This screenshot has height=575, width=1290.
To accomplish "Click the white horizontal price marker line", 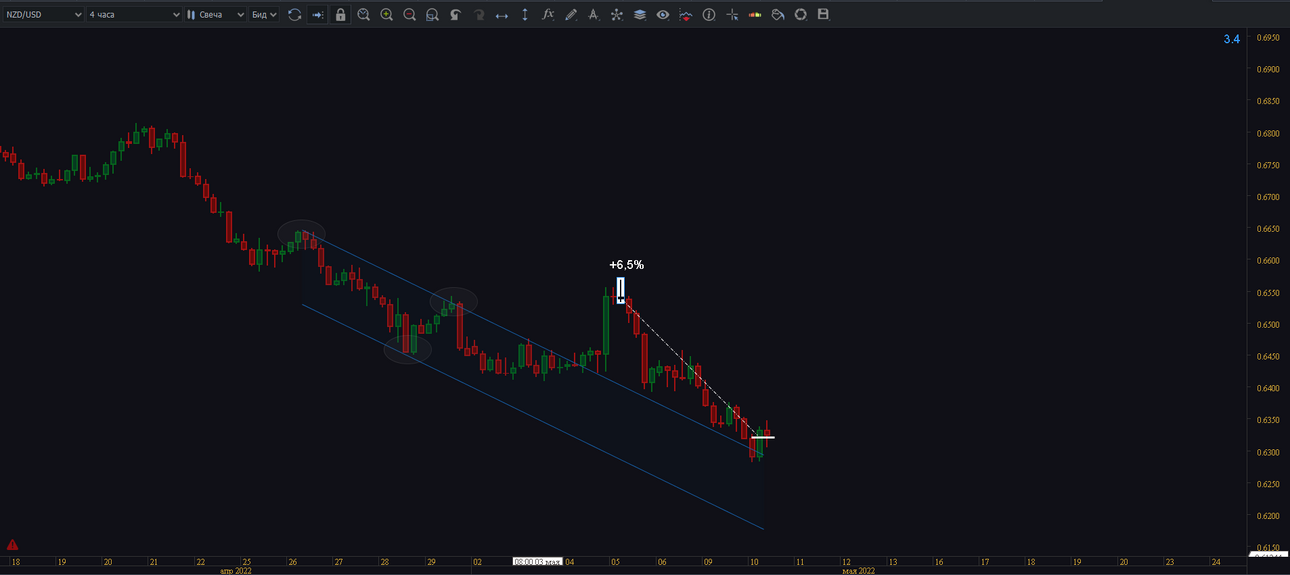I will coord(762,438).
